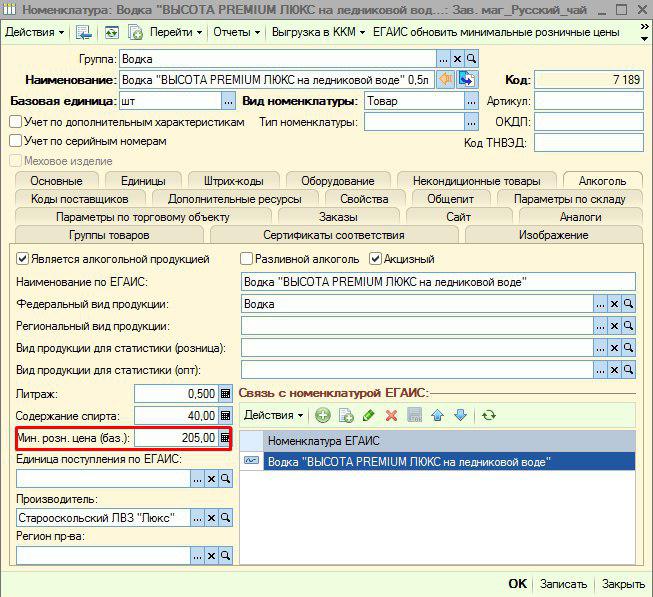The width and height of the screenshot is (653, 597).
Task: Open Группа selection with ellipsis button
Action: 443,59
